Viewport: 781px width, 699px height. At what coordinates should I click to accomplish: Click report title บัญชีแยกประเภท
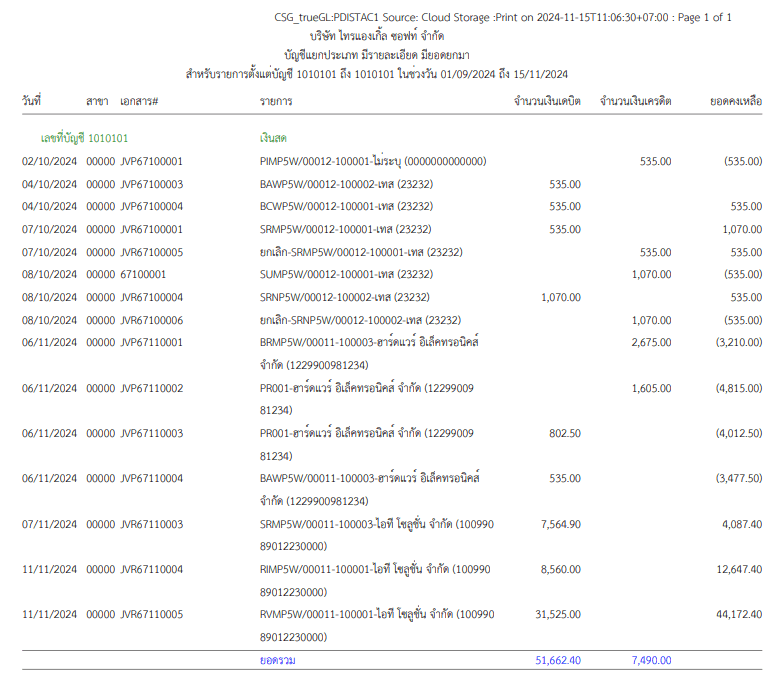321,55
